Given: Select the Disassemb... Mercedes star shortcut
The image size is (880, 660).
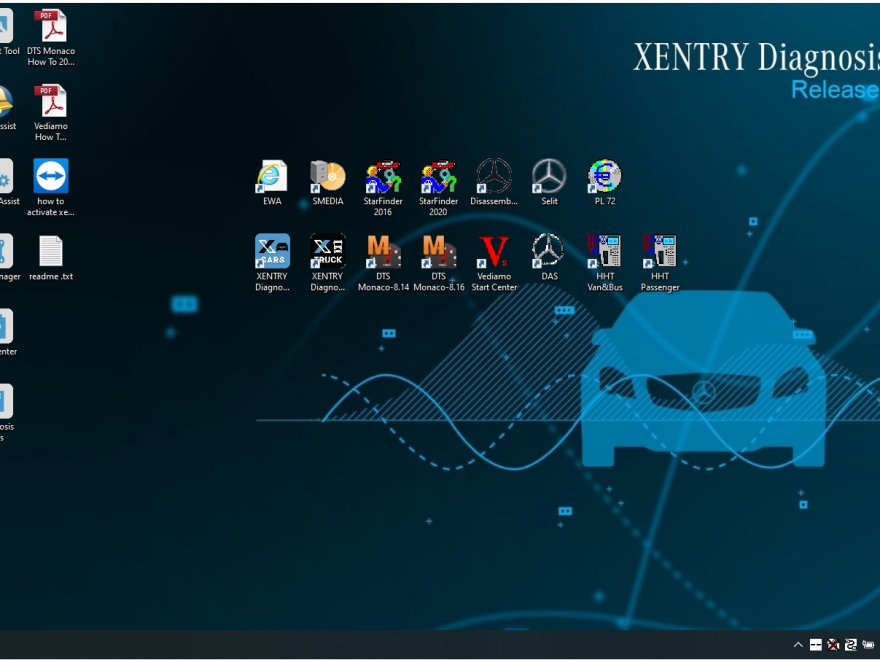Looking at the screenshot, I should click(494, 182).
